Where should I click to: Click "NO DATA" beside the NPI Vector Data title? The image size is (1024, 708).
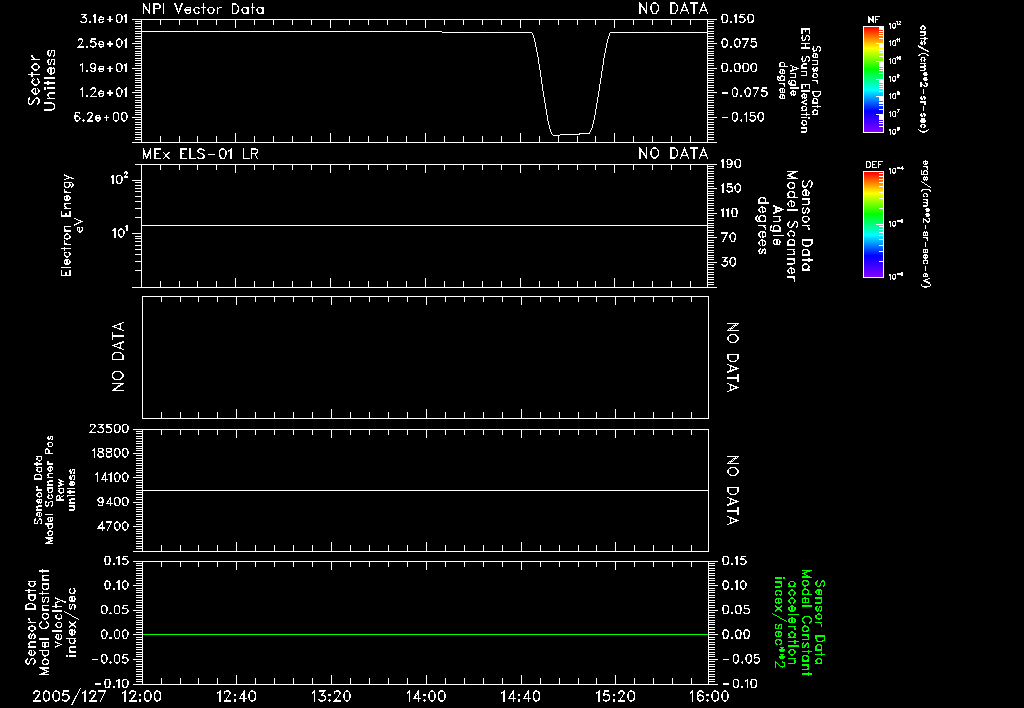click(x=673, y=9)
